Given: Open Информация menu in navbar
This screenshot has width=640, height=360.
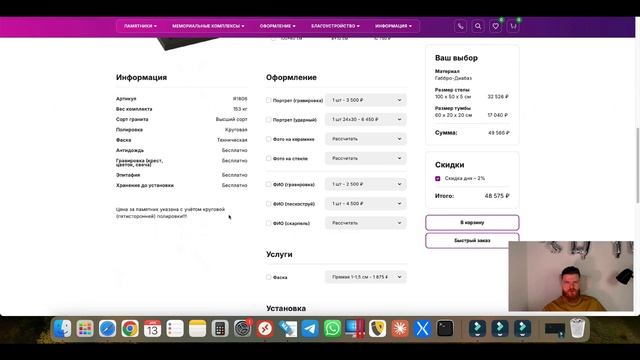Looking at the screenshot, I should 393,26.
